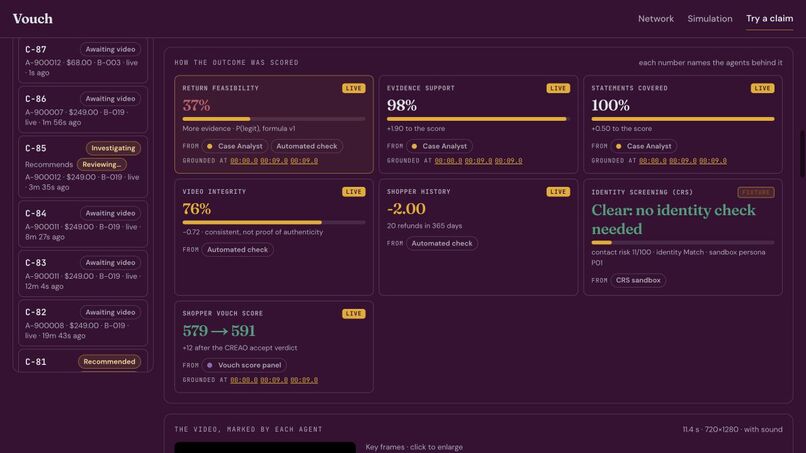806x453 pixels.
Task: Select the -2.00 shopper history value
Action: click(406, 209)
